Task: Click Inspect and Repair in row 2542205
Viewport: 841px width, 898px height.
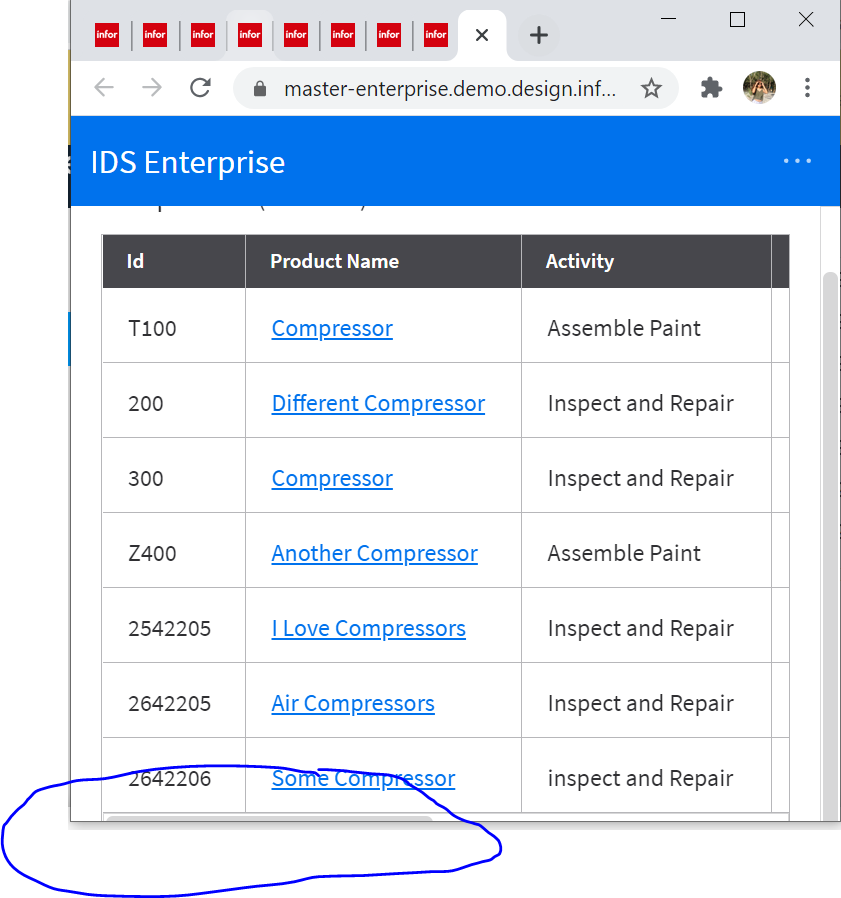Action: pos(640,629)
